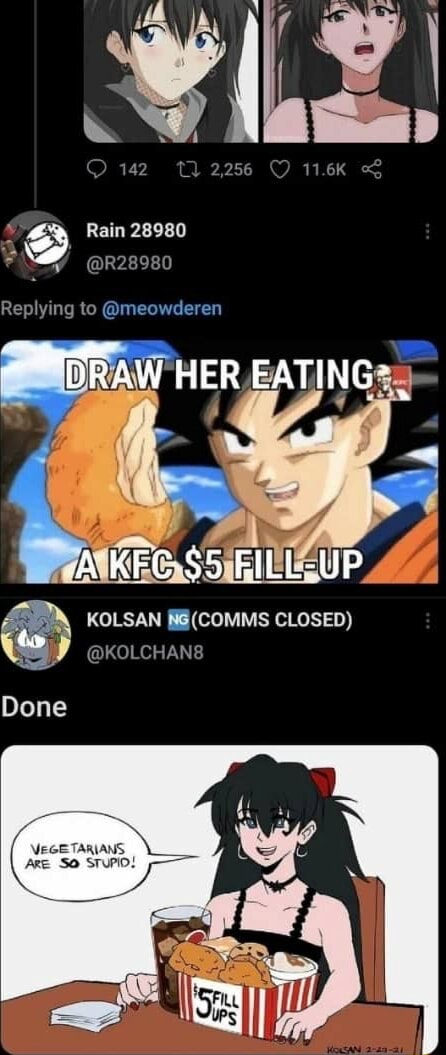Viewport: 446px width, 1055px height.
Task: Tap the 'Done' tweet text
Action: (x=34, y=707)
